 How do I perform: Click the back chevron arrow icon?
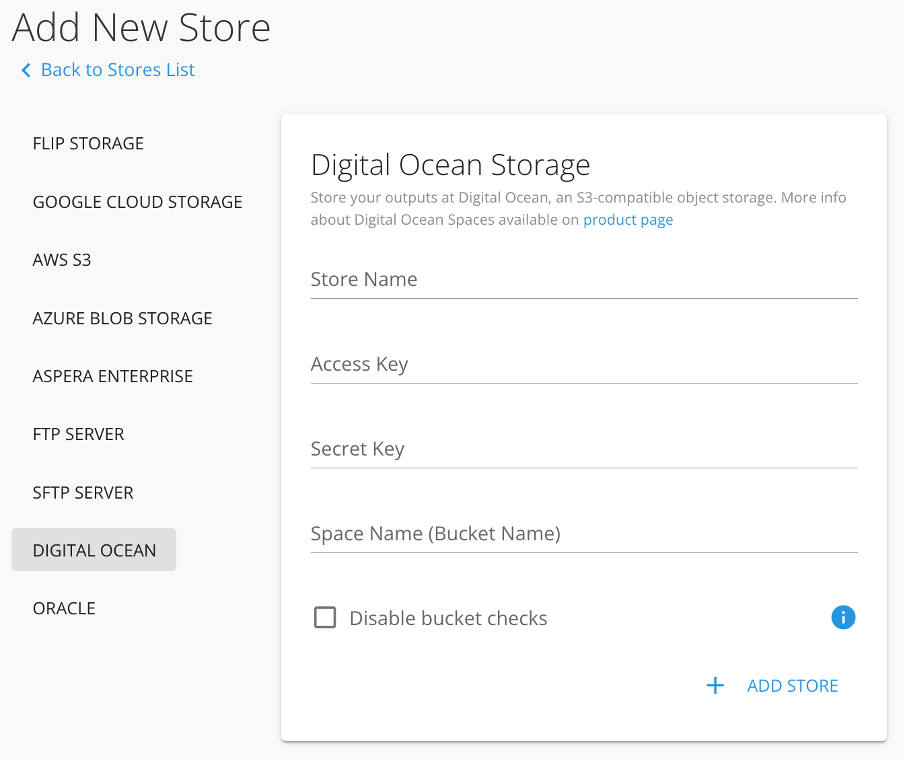(x=26, y=70)
